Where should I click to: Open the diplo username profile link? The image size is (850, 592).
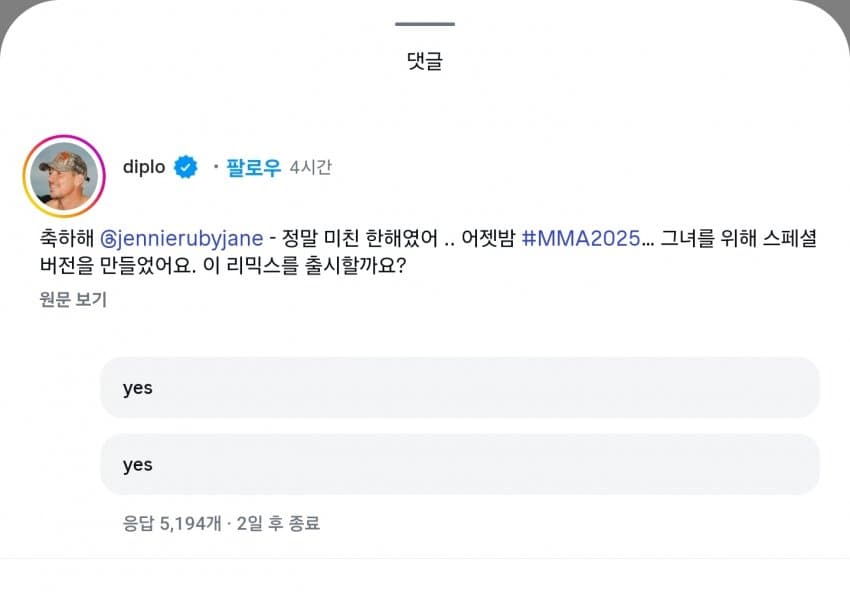point(144,167)
